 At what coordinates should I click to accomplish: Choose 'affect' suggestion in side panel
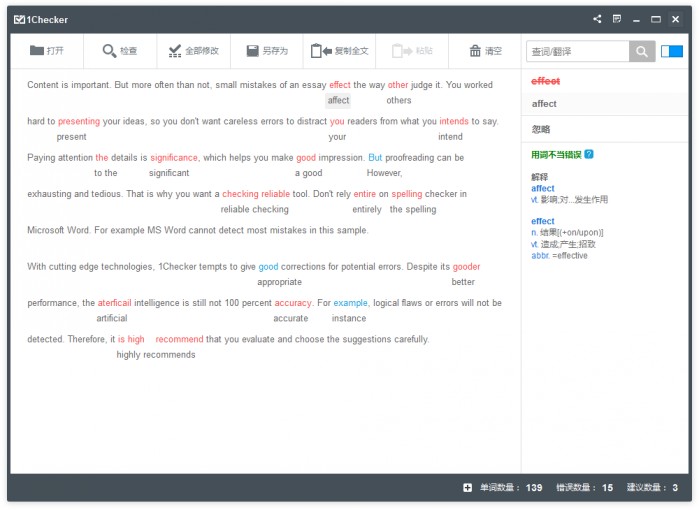point(604,104)
